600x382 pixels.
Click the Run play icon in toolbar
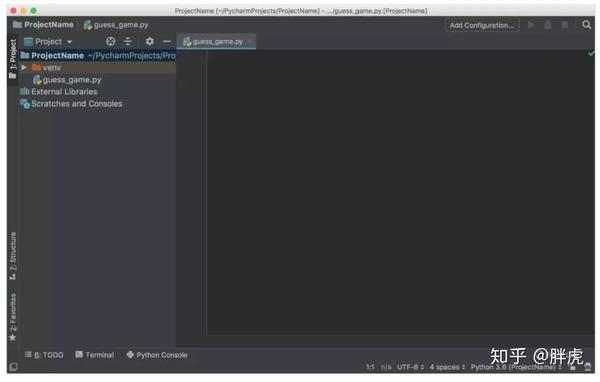pos(531,25)
